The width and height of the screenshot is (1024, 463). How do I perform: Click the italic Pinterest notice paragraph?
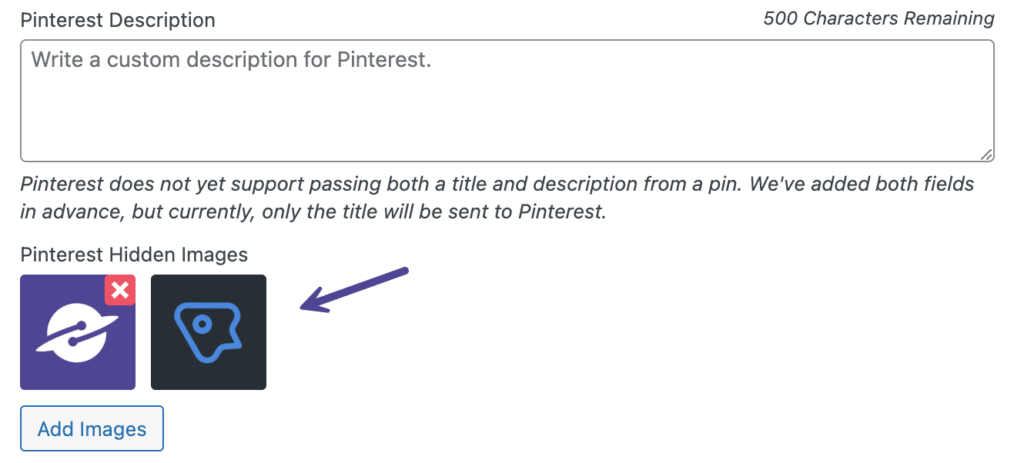tap(498, 199)
